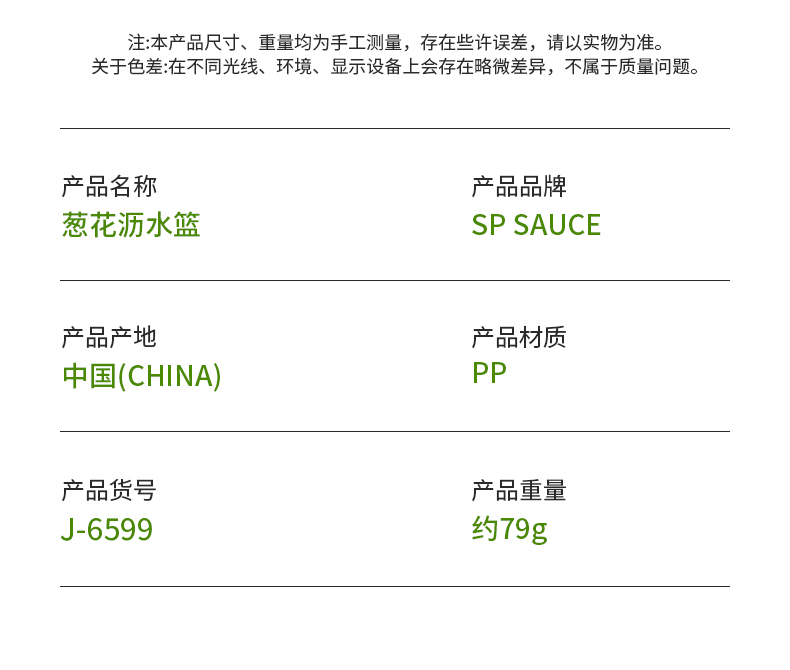Select the item number 'J-6599'
790x670 pixels.
pos(106,529)
